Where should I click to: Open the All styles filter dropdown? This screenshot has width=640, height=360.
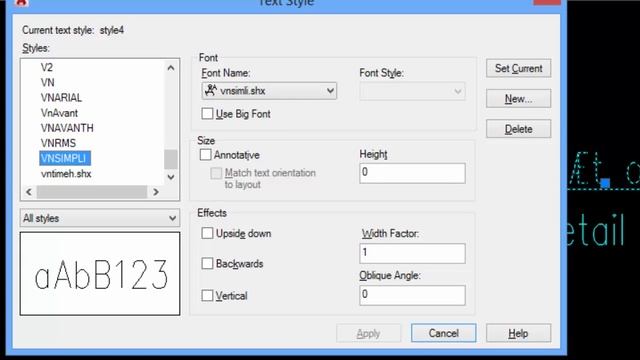(x=100, y=218)
